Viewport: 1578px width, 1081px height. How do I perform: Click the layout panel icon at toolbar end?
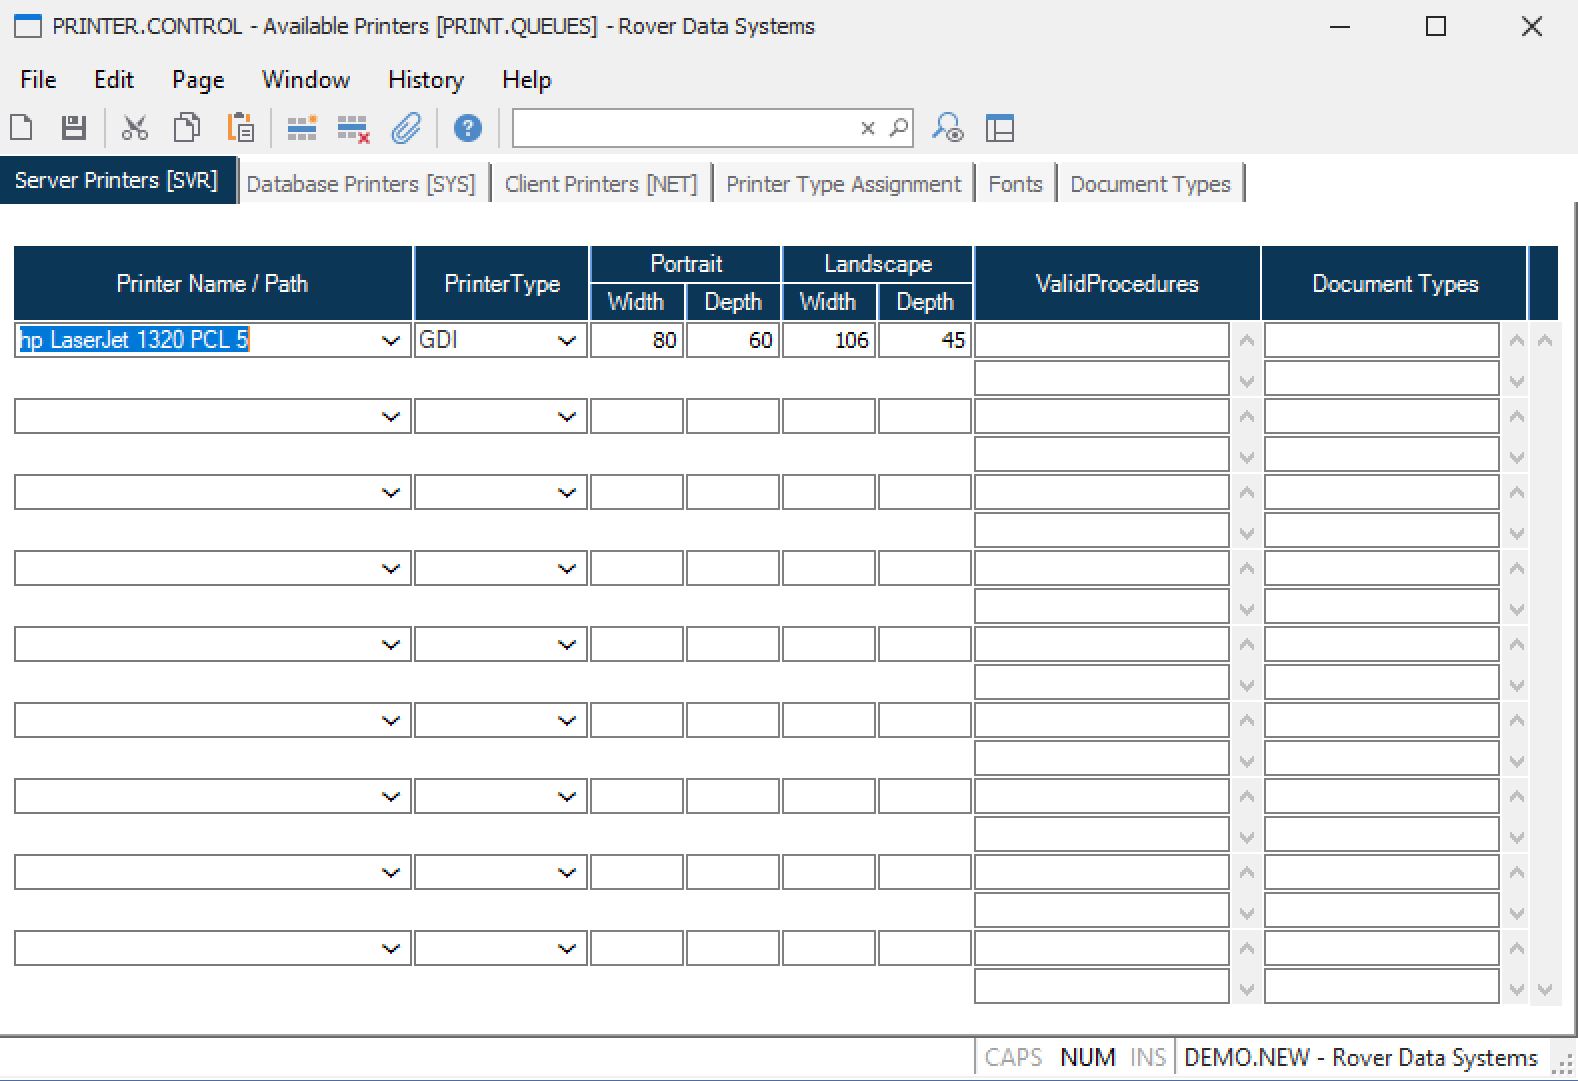(x=999, y=128)
